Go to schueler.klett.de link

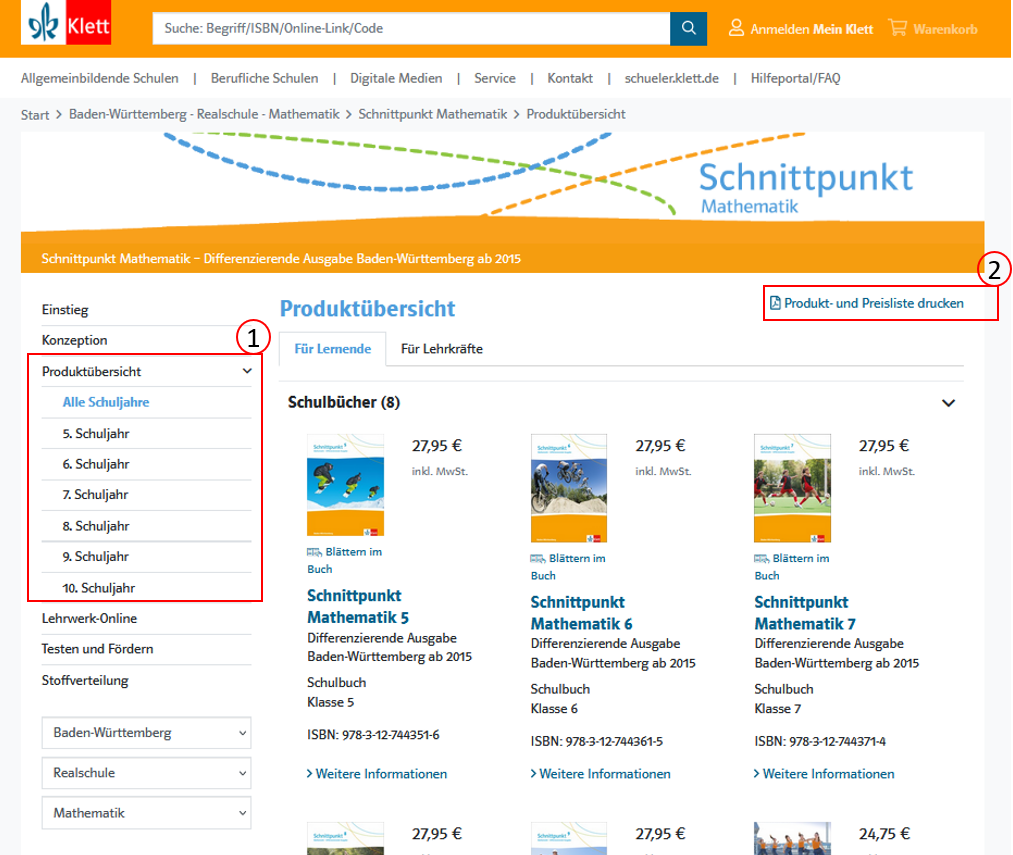tap(671, 78)
